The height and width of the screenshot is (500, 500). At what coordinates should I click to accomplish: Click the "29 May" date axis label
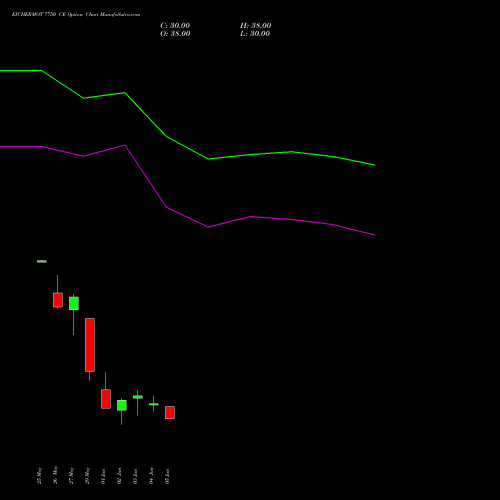(88, 476)
